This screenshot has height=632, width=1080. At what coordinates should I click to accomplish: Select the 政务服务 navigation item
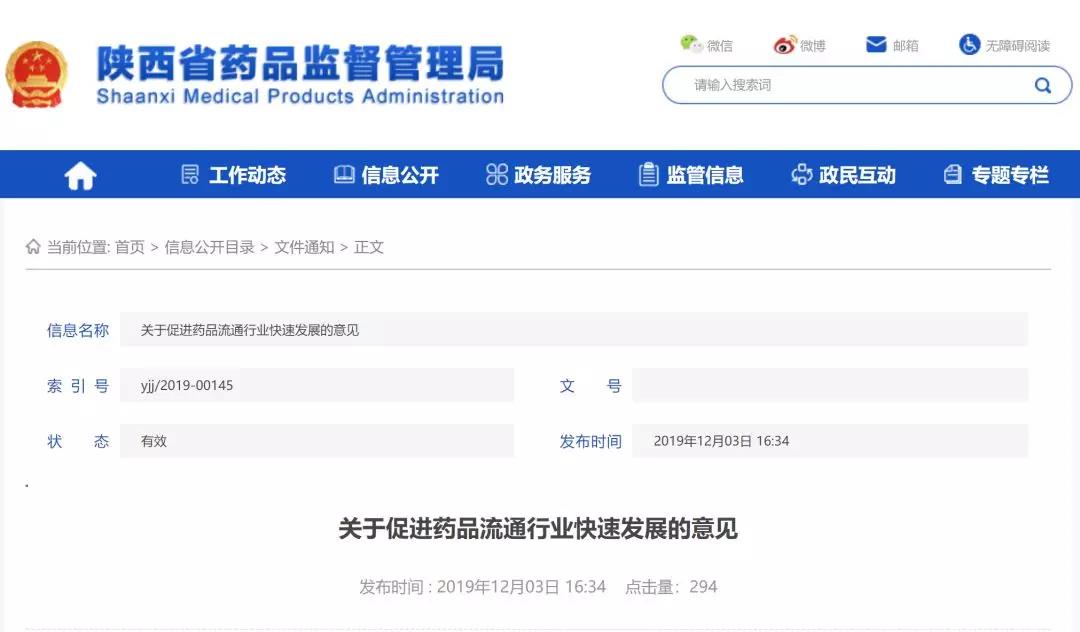click(538, 175)
